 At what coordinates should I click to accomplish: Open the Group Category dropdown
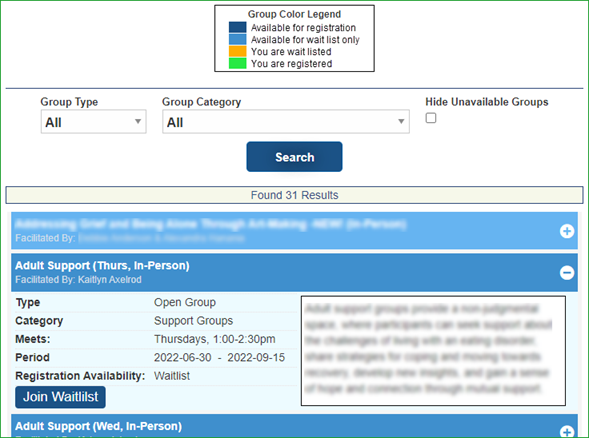tap(286, 122)
